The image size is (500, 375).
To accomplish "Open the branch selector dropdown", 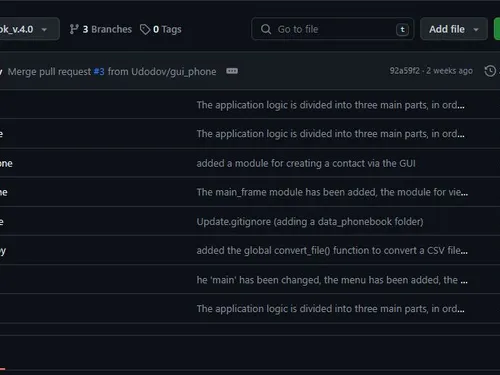I will click(x=28, y=29).
